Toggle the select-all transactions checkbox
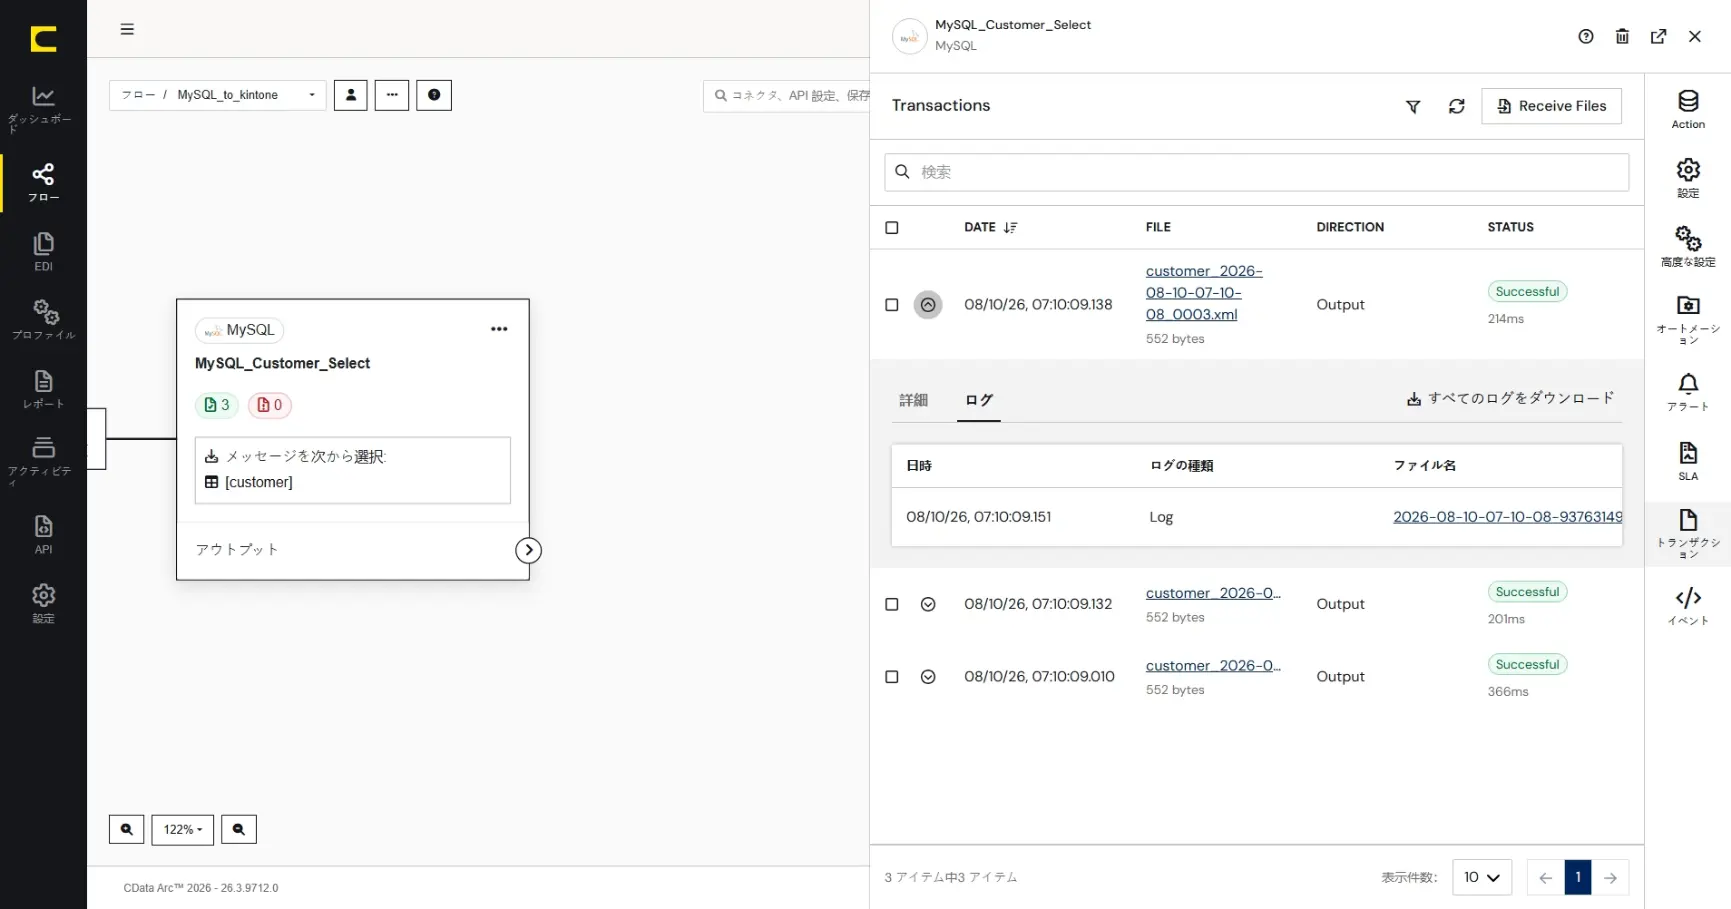The height and width of the screenshot is (909, 1731). tap(892, 228)
